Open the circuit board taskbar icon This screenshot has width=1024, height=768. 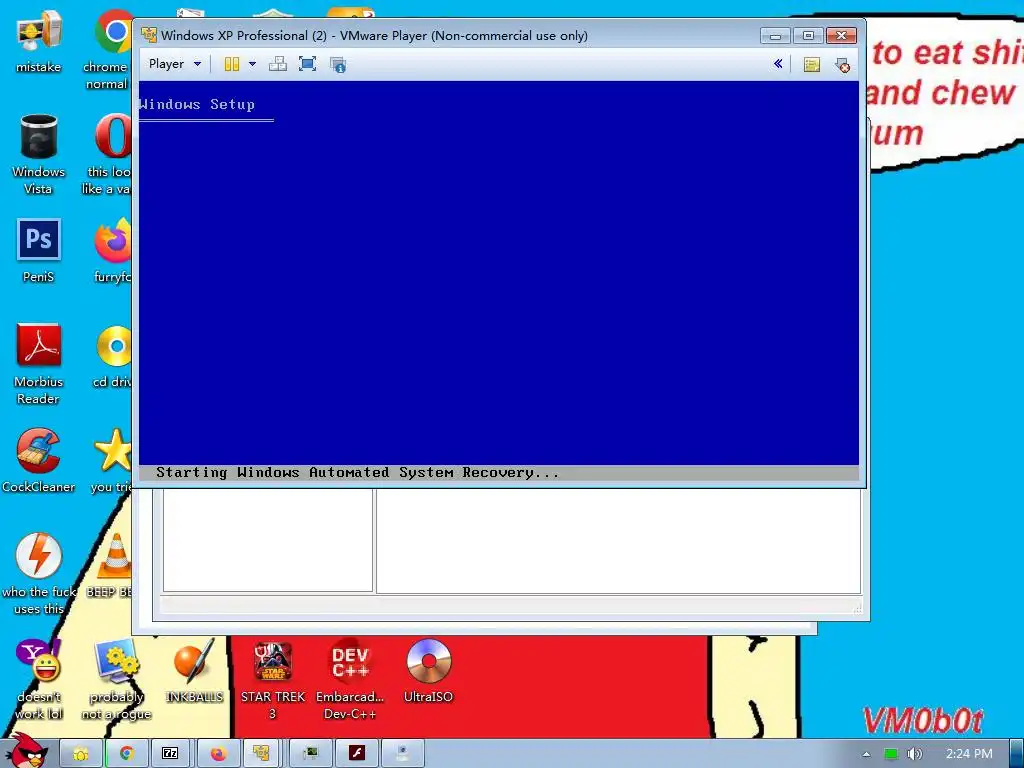pos(311,754)
